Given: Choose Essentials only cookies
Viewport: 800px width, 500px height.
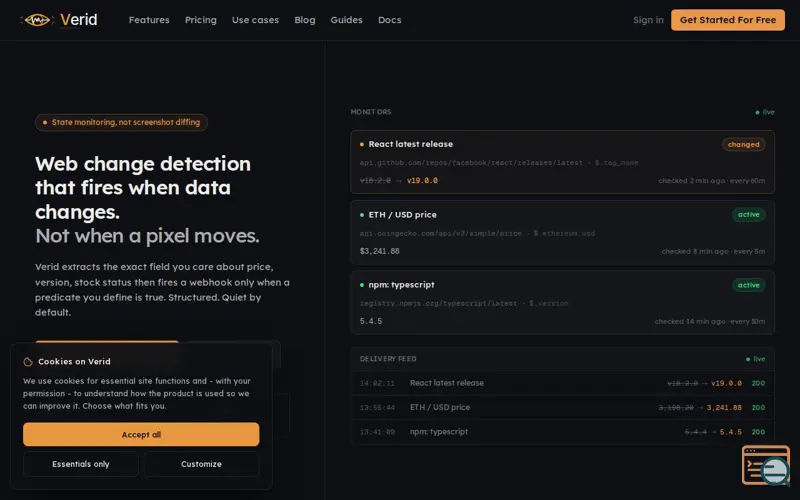Looking at the screenshot, I should coord(81,464).
